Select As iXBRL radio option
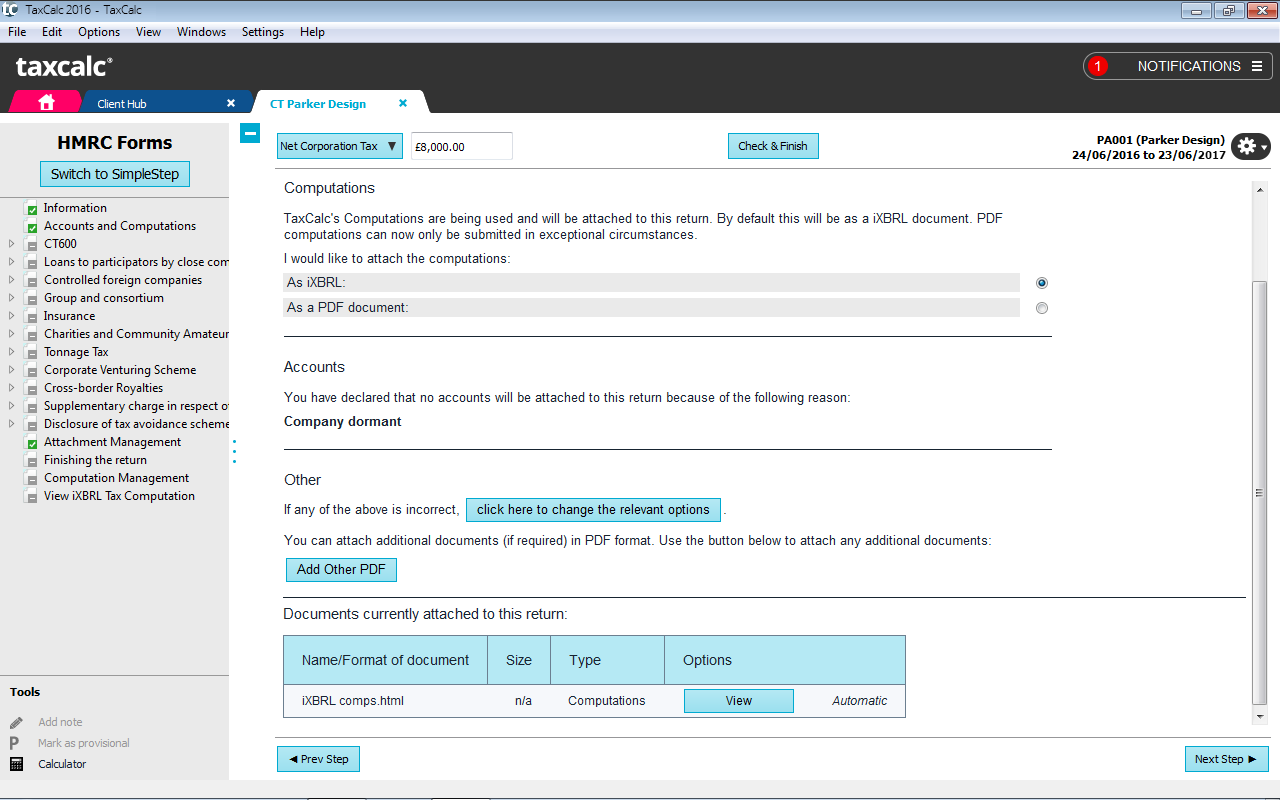The height and width of the screenshot is (800, 1280). click(1042, 283)
